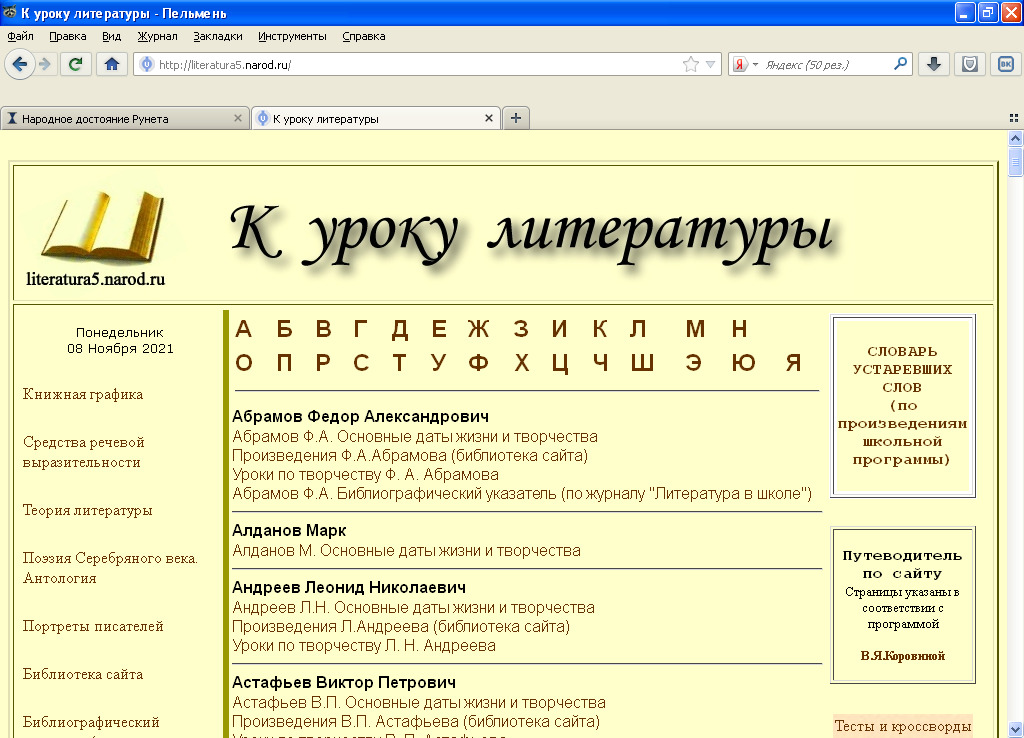Screen dimensions: 1024x738
Task: Close the К уроку литературы tab
Action: pos(489,118)
